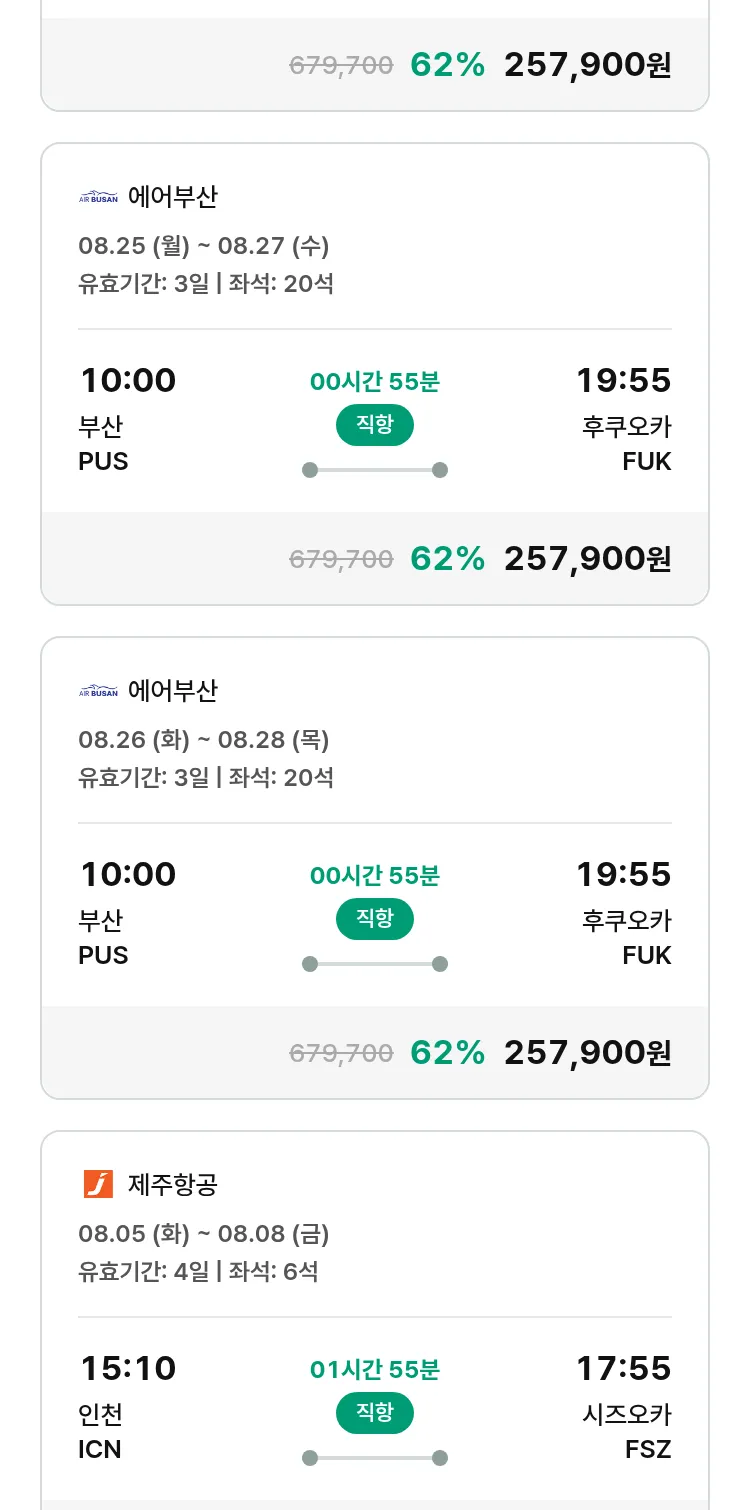Tap the orange Jeju Air logo icon
This screenshot has height=1510, width=750.
(98, 1184)
